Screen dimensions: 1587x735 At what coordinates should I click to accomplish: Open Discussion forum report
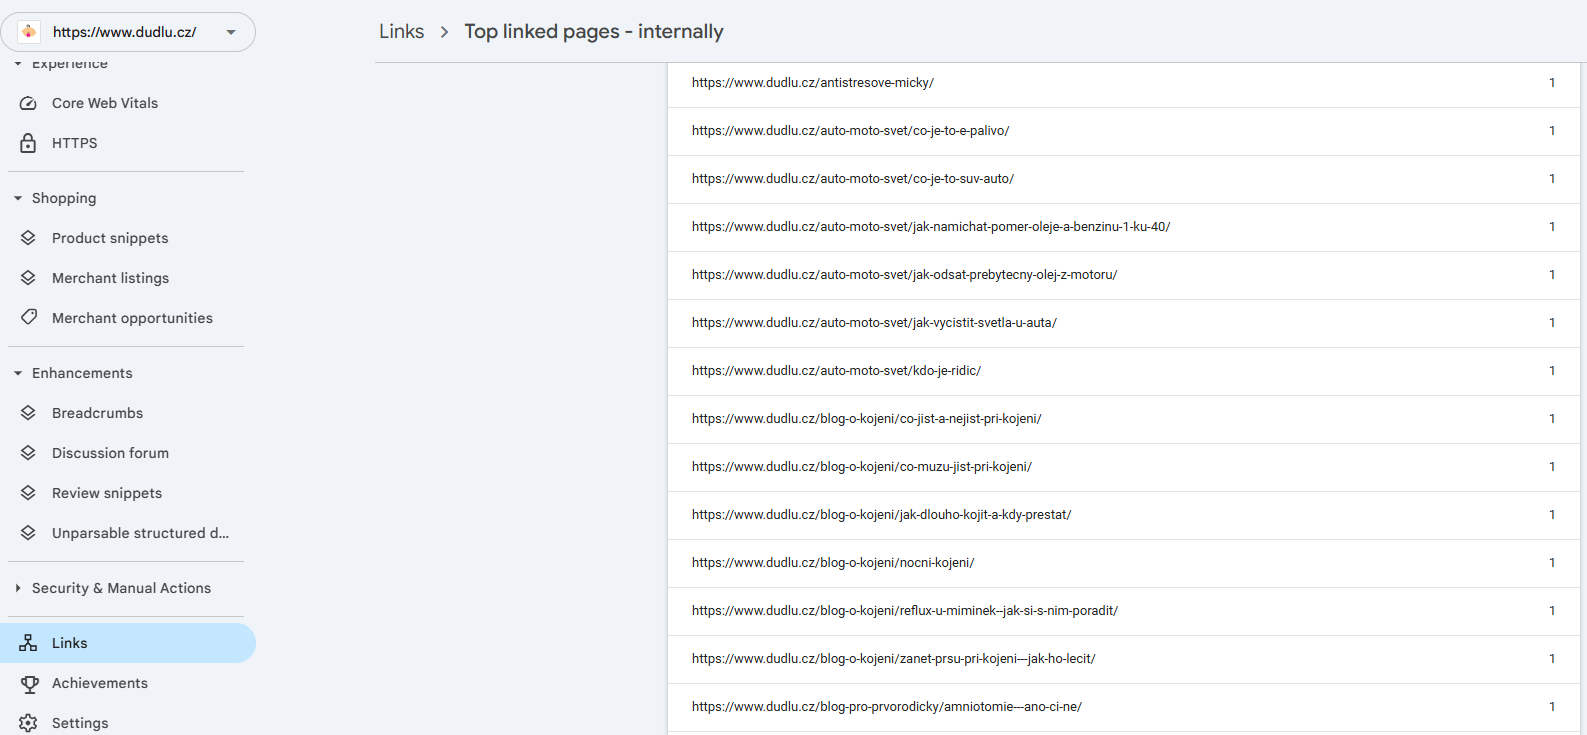(110, 453)
